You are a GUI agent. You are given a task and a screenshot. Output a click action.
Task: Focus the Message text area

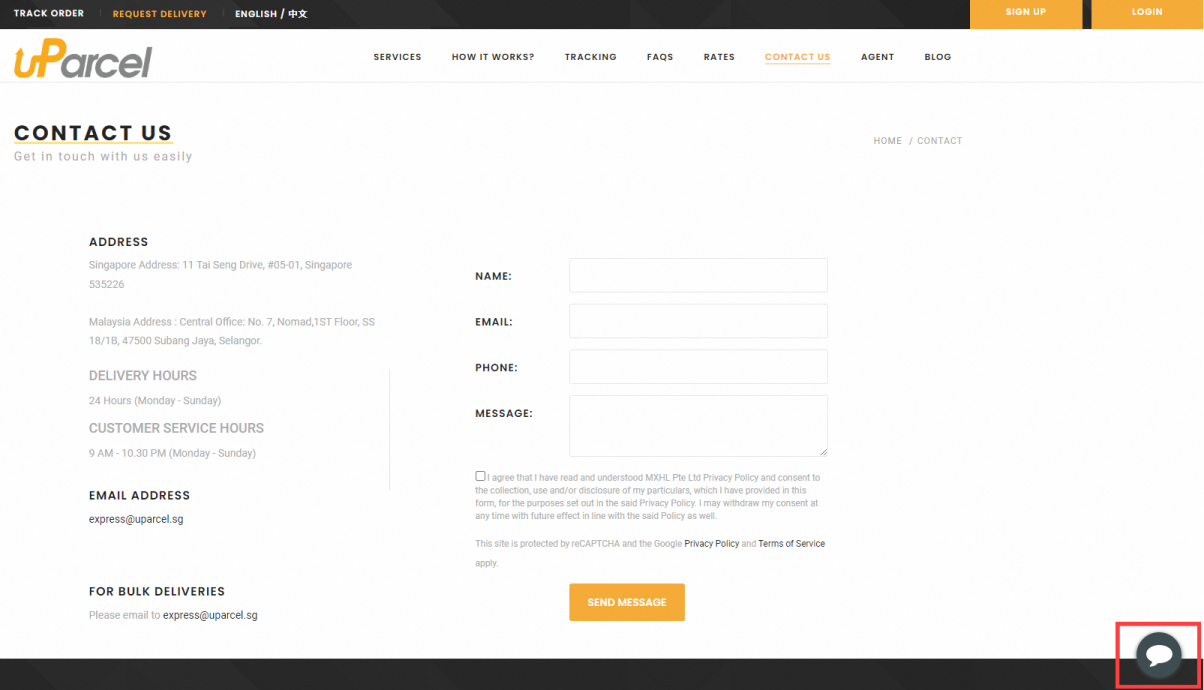tap(698, 426)
